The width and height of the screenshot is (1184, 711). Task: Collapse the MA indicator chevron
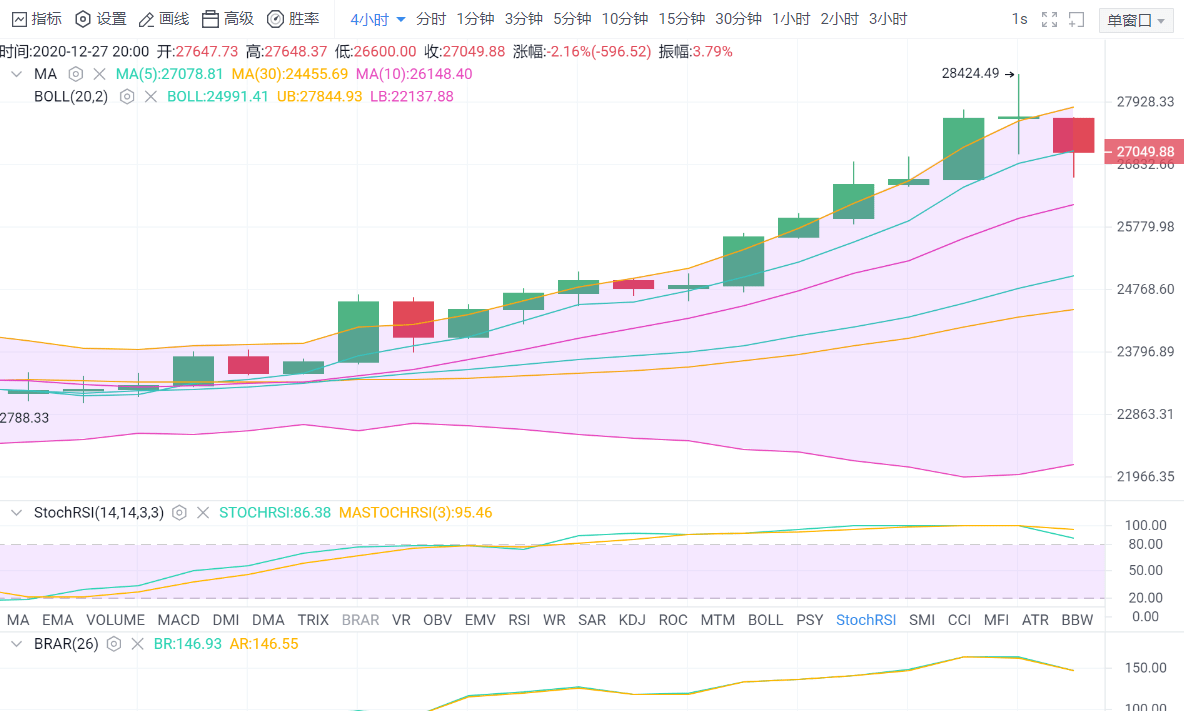point(16,74)
